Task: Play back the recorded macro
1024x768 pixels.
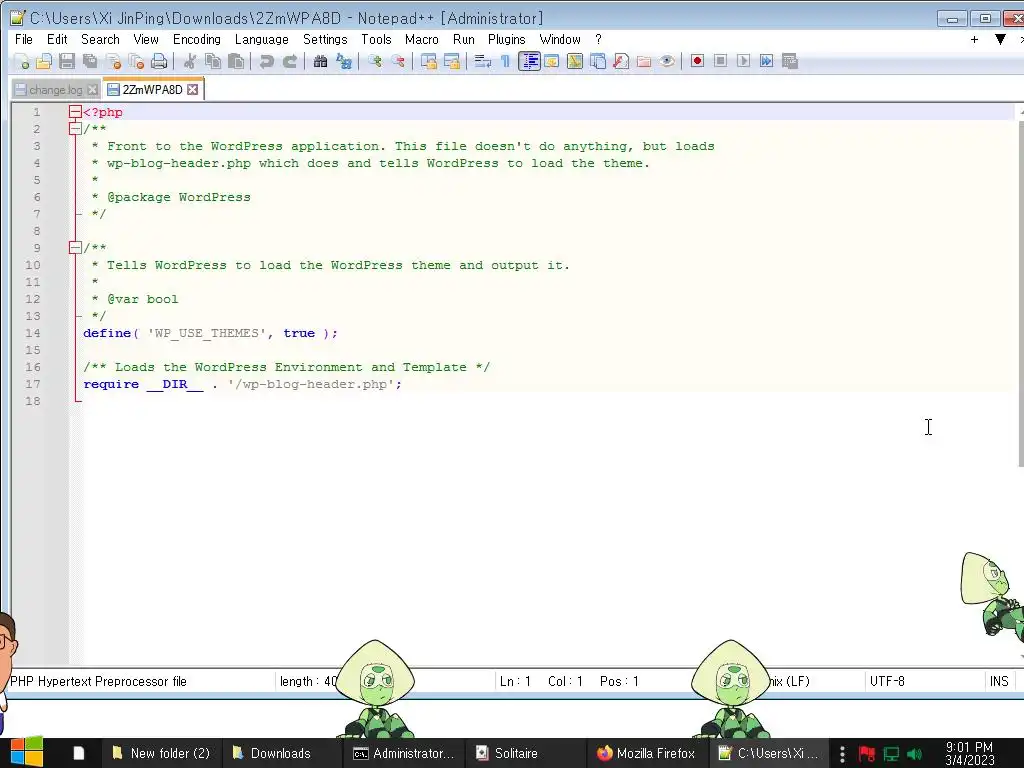Action: 743,61
